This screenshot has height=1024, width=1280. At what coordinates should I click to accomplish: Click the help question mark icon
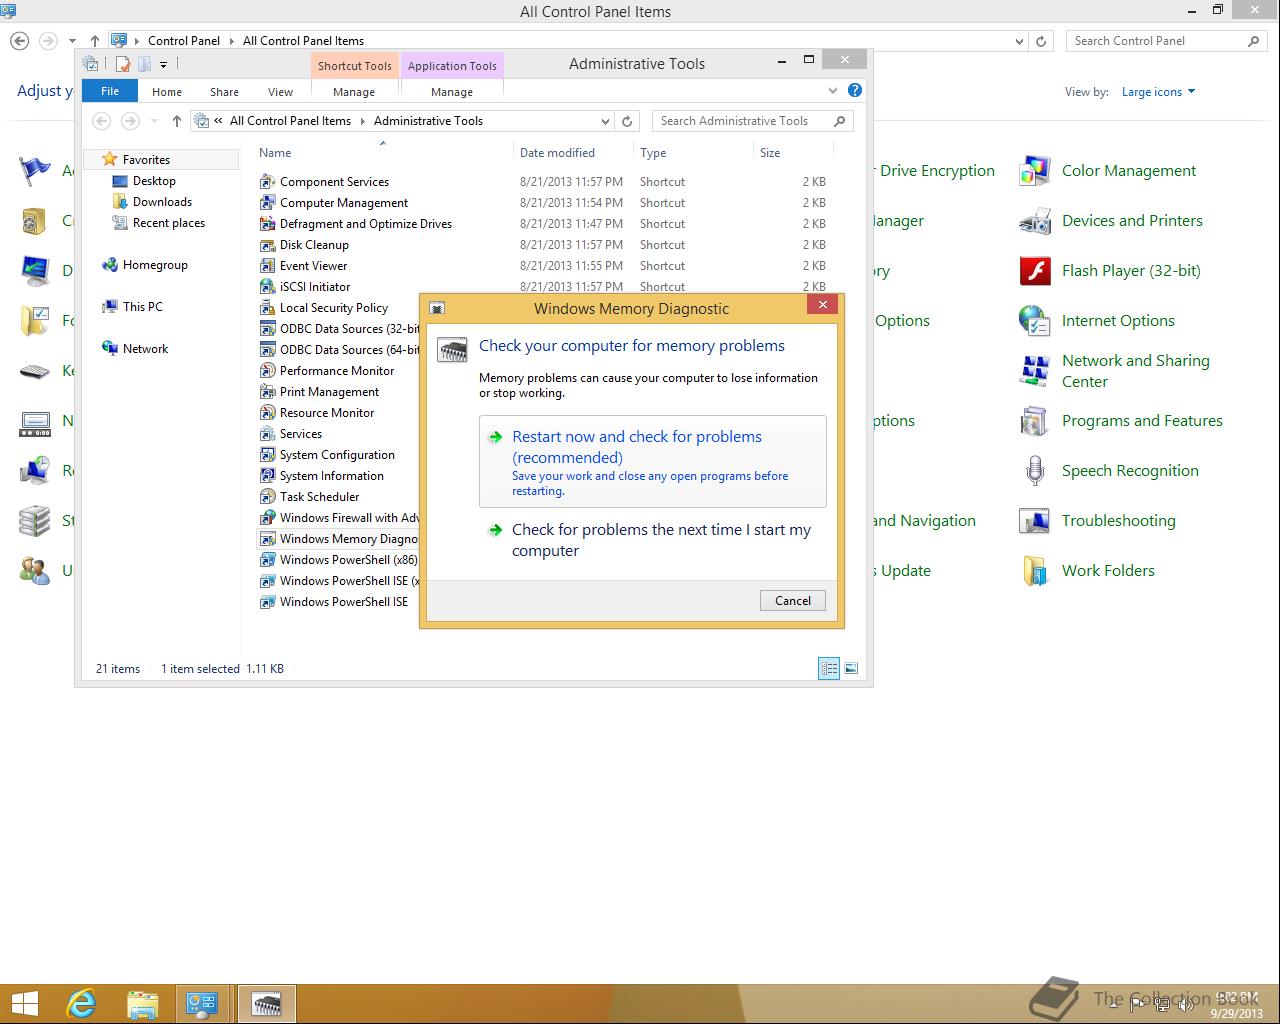(855, 90)
